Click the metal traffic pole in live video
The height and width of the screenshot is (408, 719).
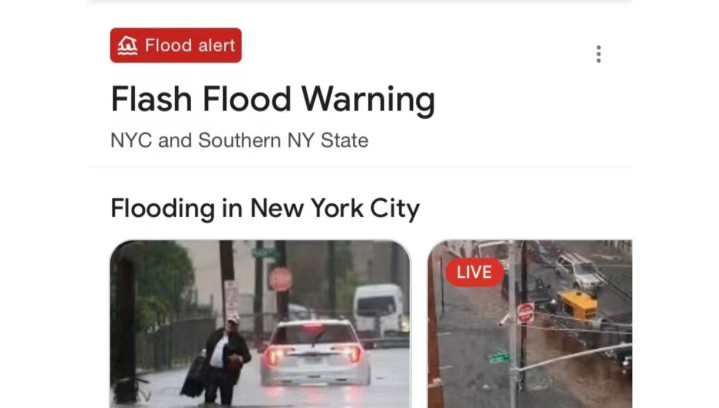click(512, 324)
